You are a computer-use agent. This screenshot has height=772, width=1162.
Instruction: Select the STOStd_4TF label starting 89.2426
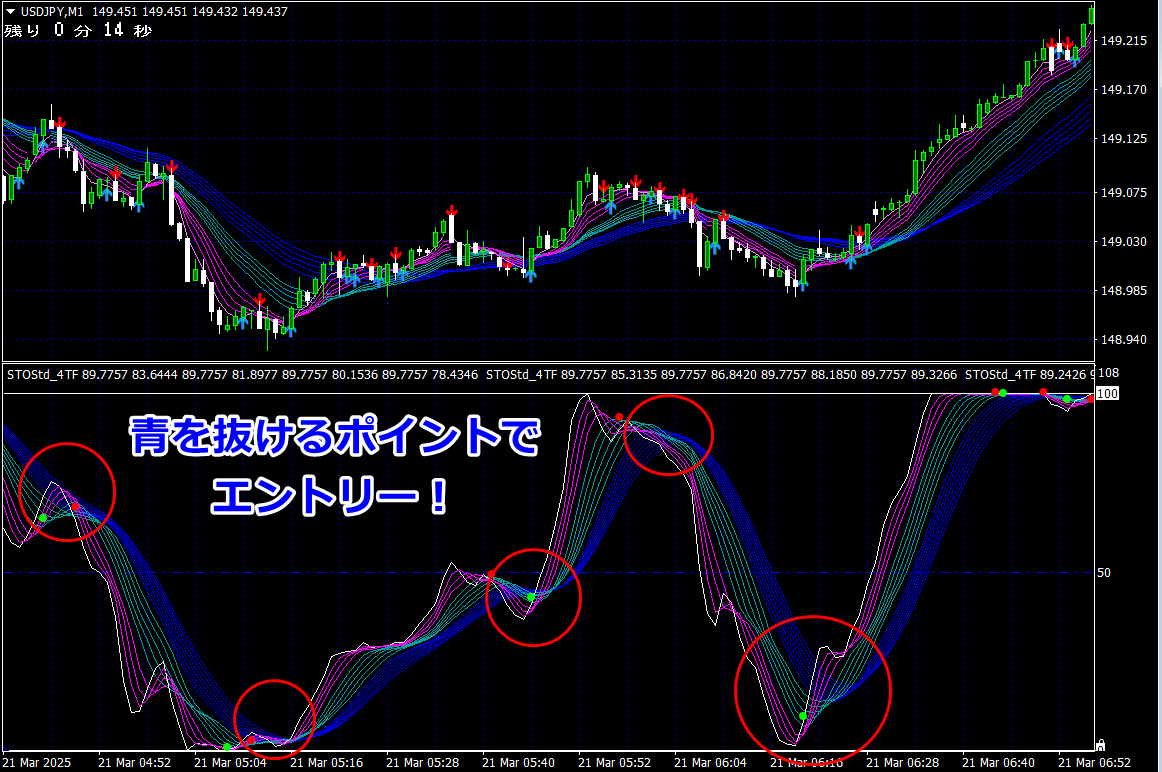(1029, 375)
